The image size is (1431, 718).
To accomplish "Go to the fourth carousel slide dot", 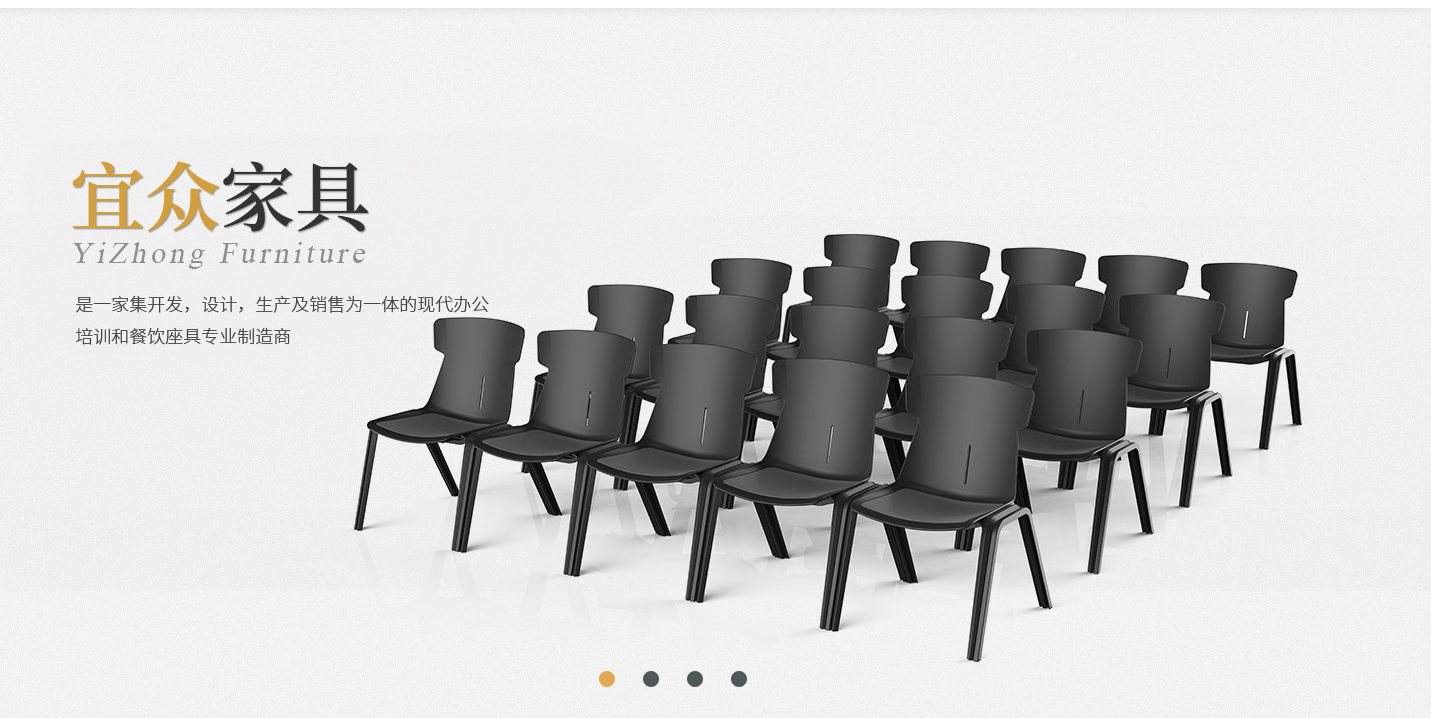I will click(x=739, y=679).
